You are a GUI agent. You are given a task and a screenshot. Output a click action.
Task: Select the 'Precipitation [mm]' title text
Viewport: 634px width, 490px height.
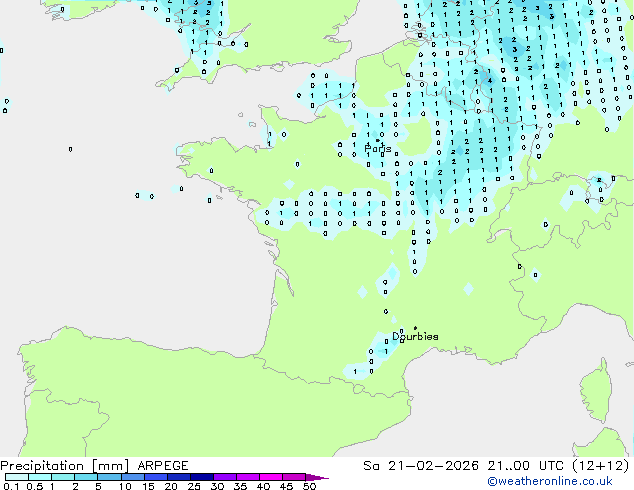coord(65,466)
